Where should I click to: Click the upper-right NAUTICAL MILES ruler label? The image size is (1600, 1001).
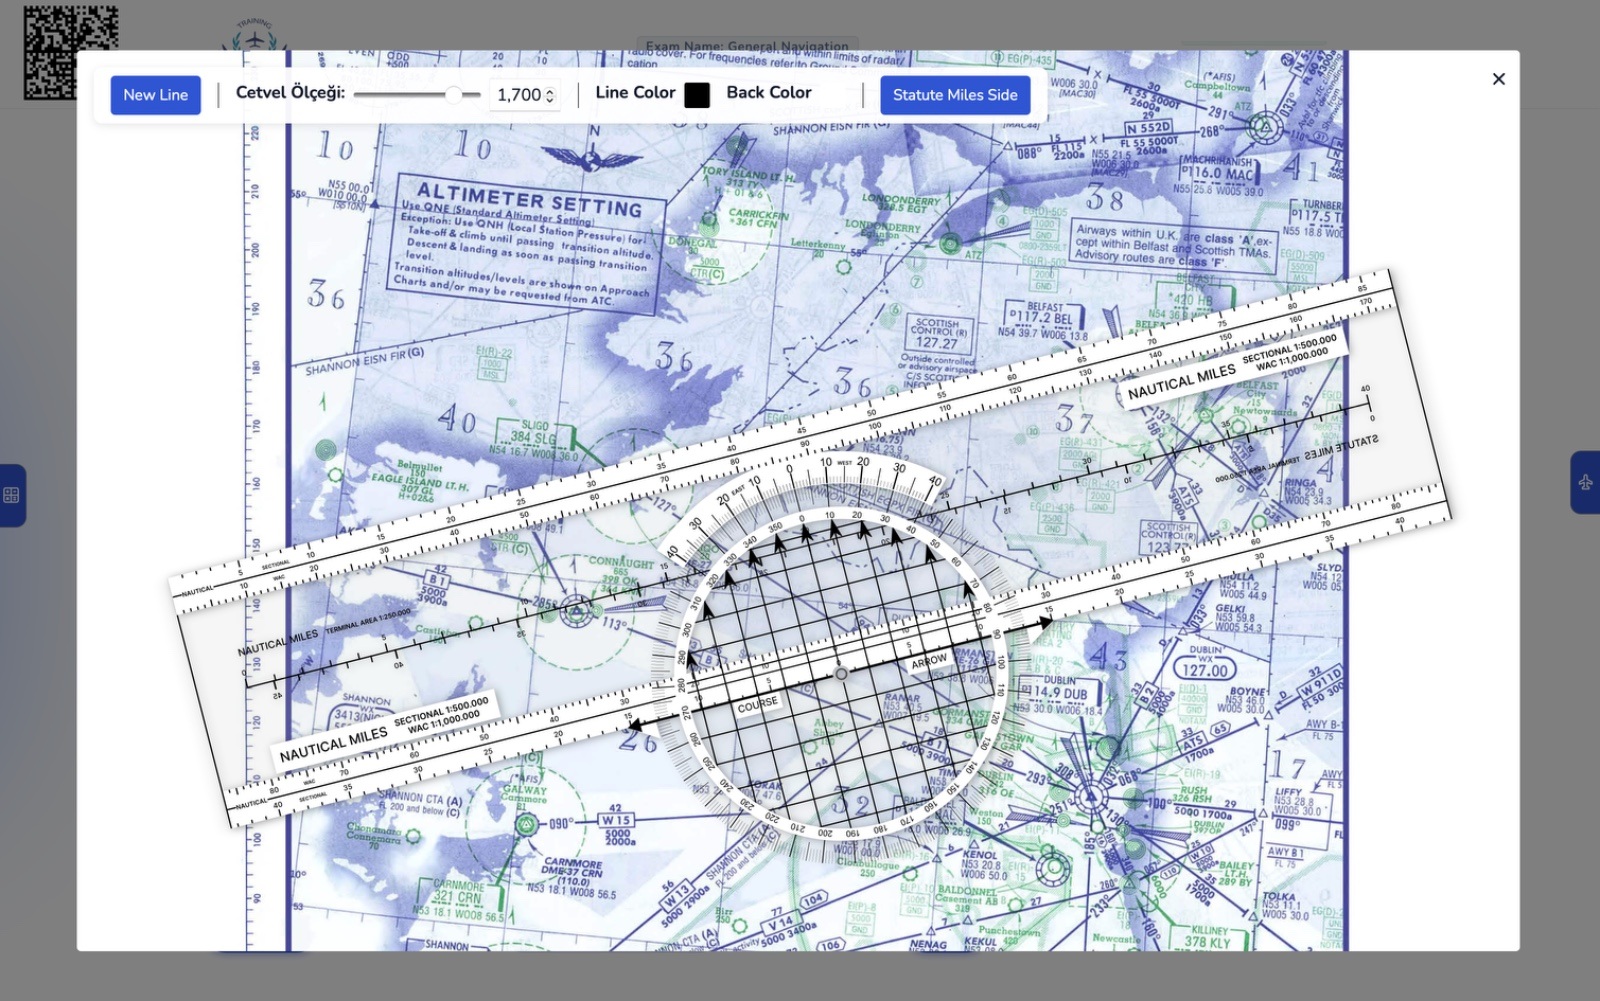pyautogui.click(x=1181, y=382)
